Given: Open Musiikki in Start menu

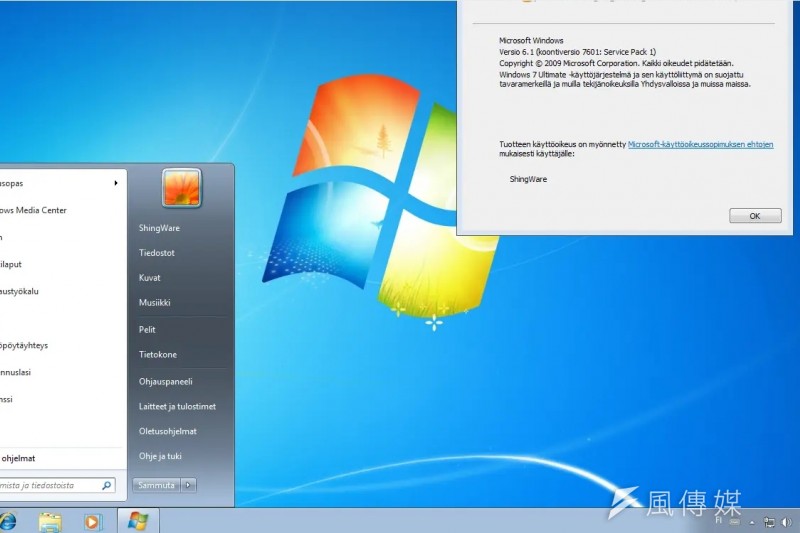Looking at the screenshot, I should coord(155,302).
